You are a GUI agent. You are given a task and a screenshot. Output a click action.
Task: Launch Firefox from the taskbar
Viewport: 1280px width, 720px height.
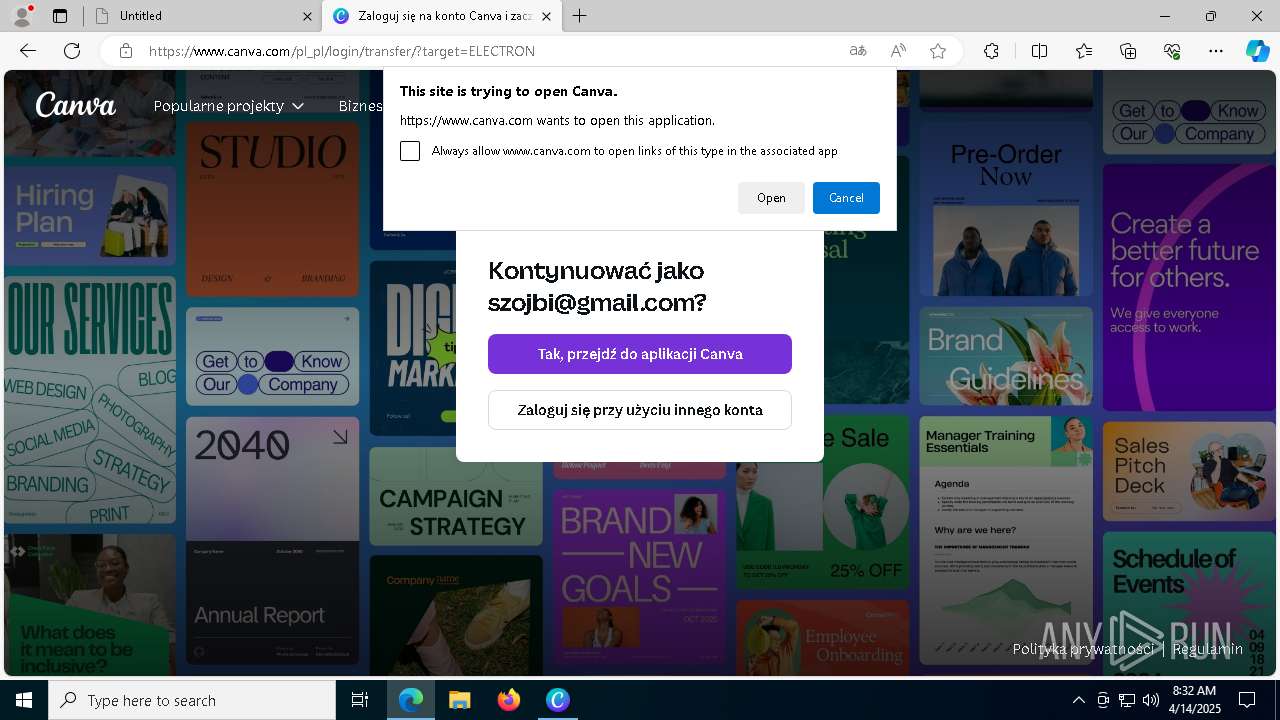click(509, 700)
